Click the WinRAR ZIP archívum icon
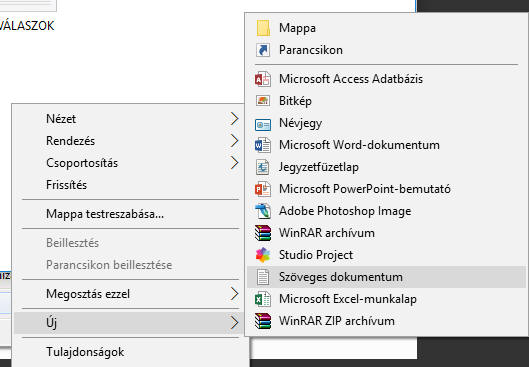 click(263, 321)
